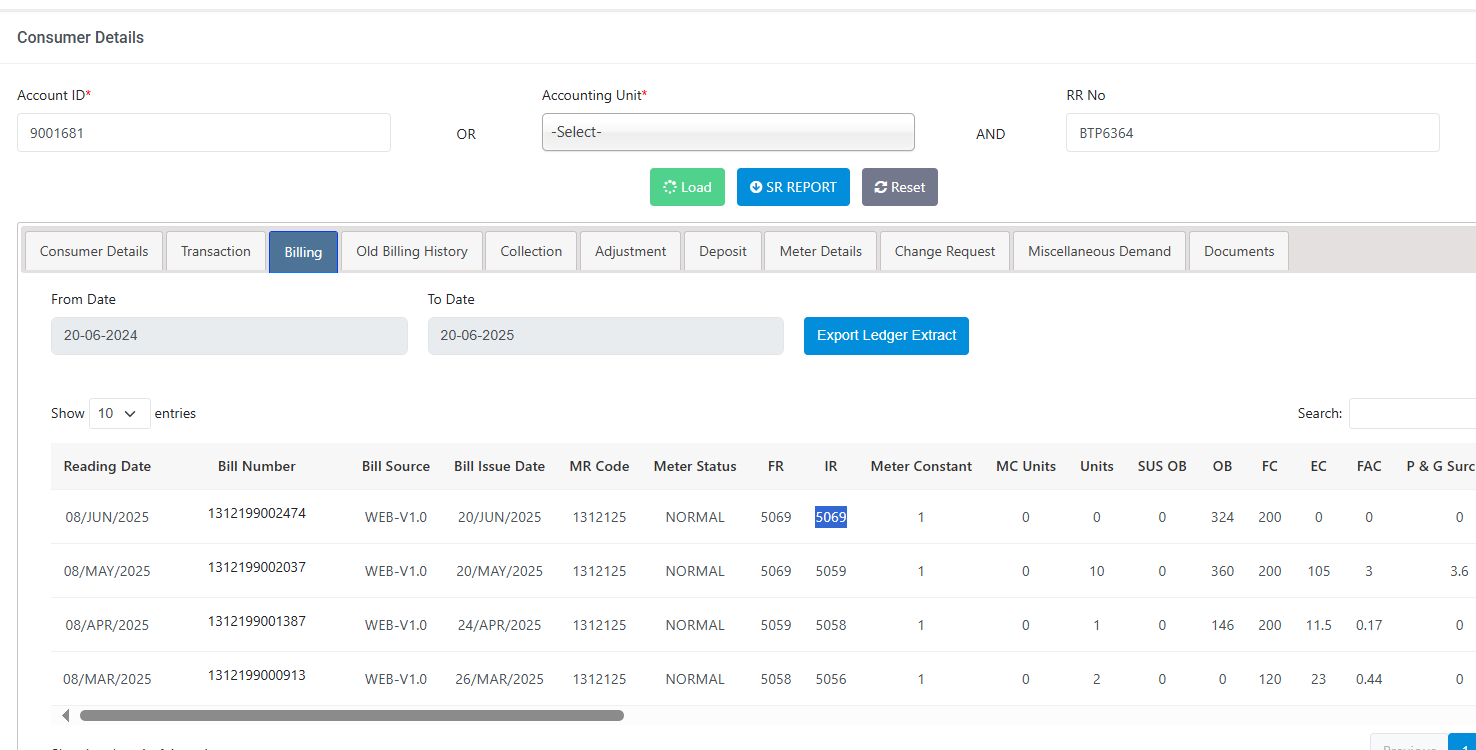Image resolution: width=1476 pixels, height=750 pixels.
Task: Click the FAC value 0.44
Action: tap(1369, 679)
